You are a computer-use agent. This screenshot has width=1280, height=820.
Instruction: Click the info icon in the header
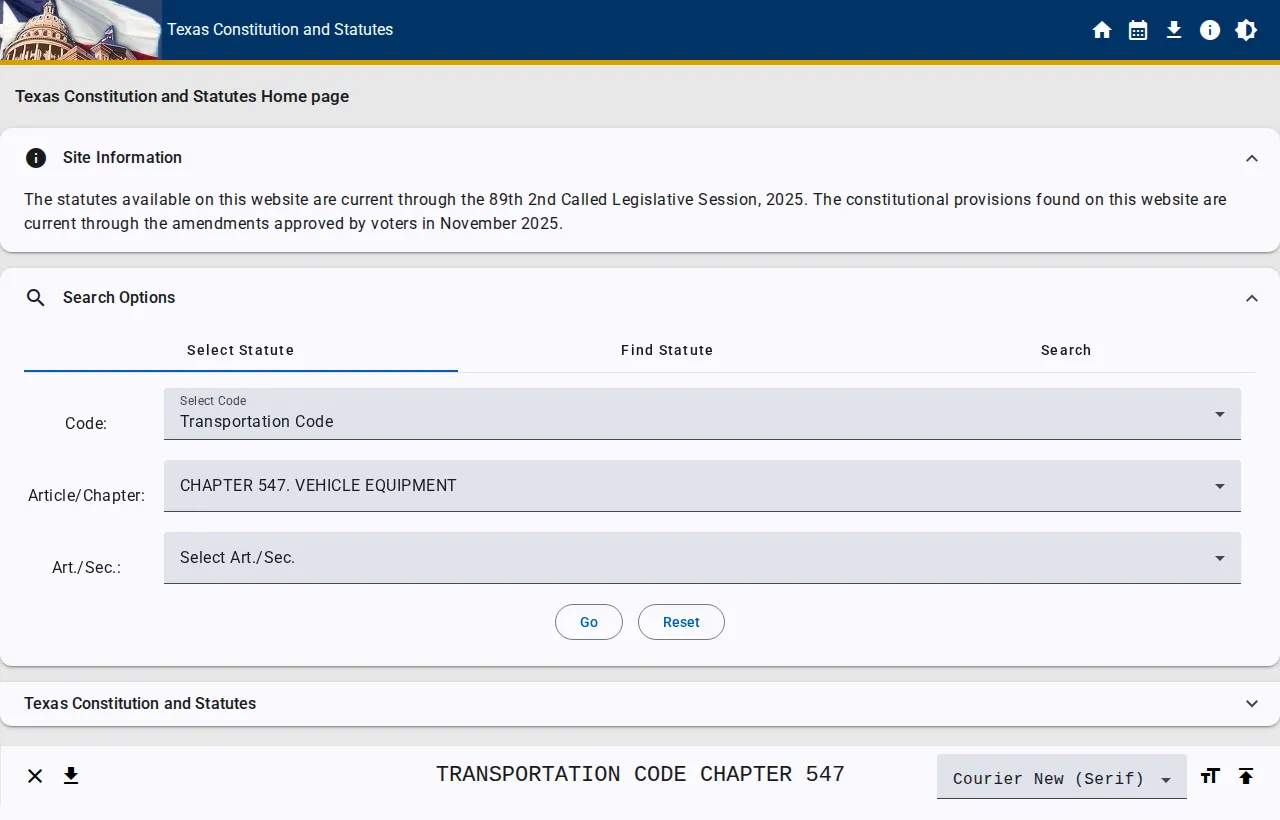(1210, 30)
